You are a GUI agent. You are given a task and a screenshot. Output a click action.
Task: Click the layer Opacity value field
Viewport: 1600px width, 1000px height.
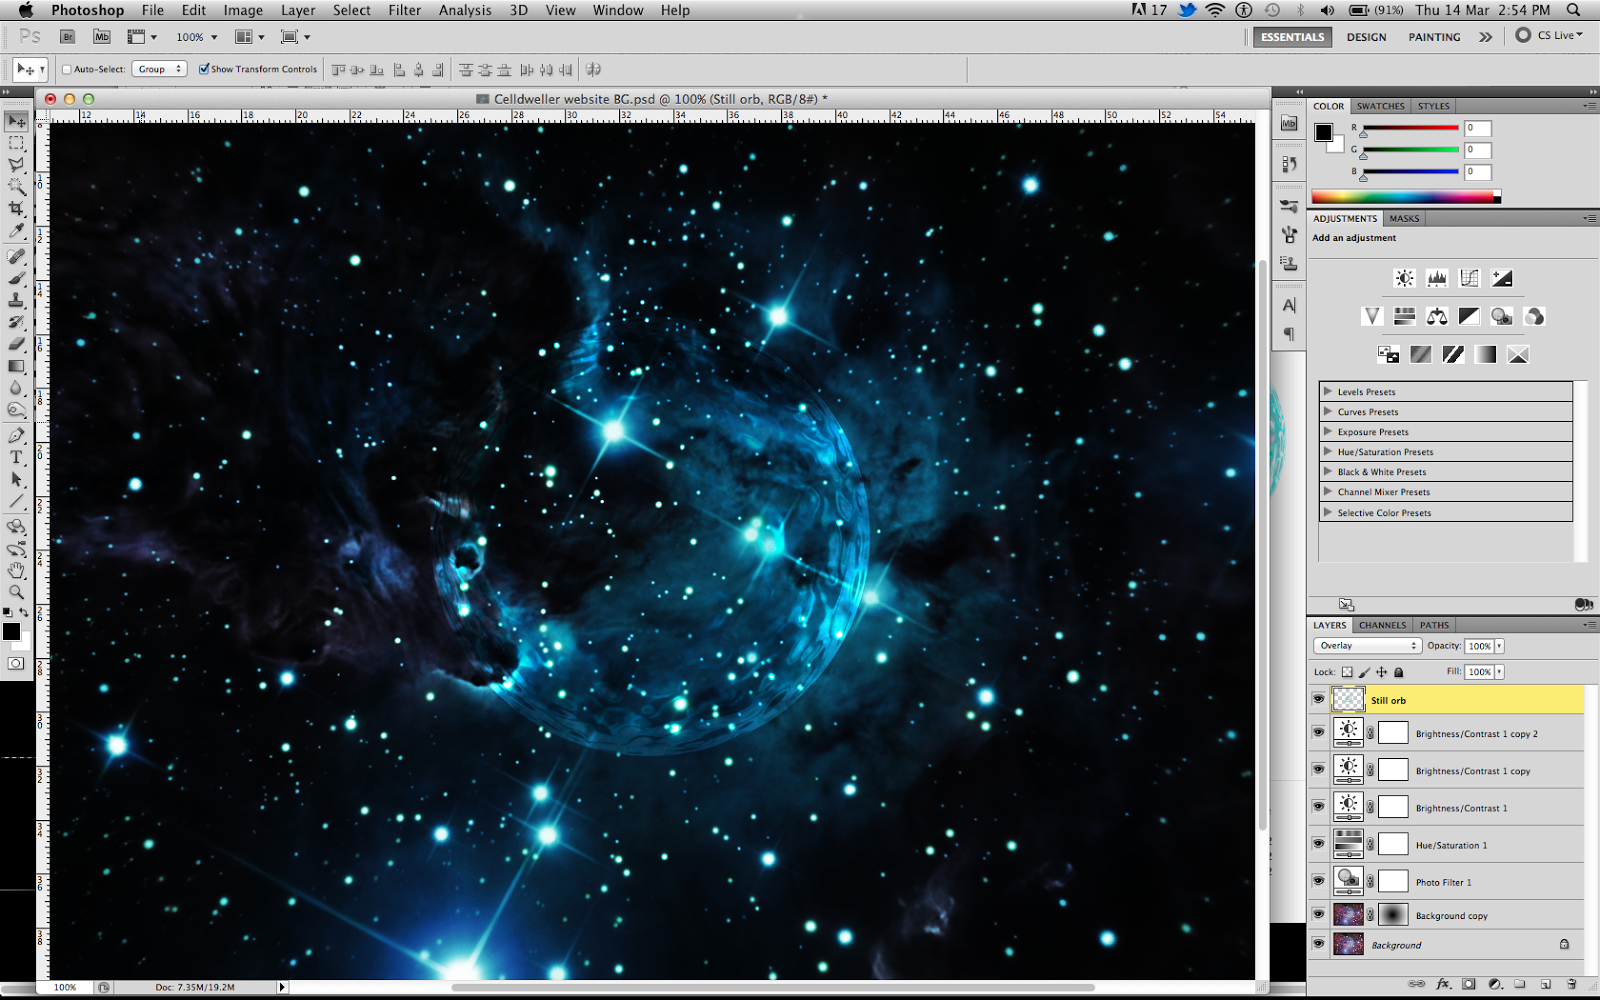click(1479, 646)
